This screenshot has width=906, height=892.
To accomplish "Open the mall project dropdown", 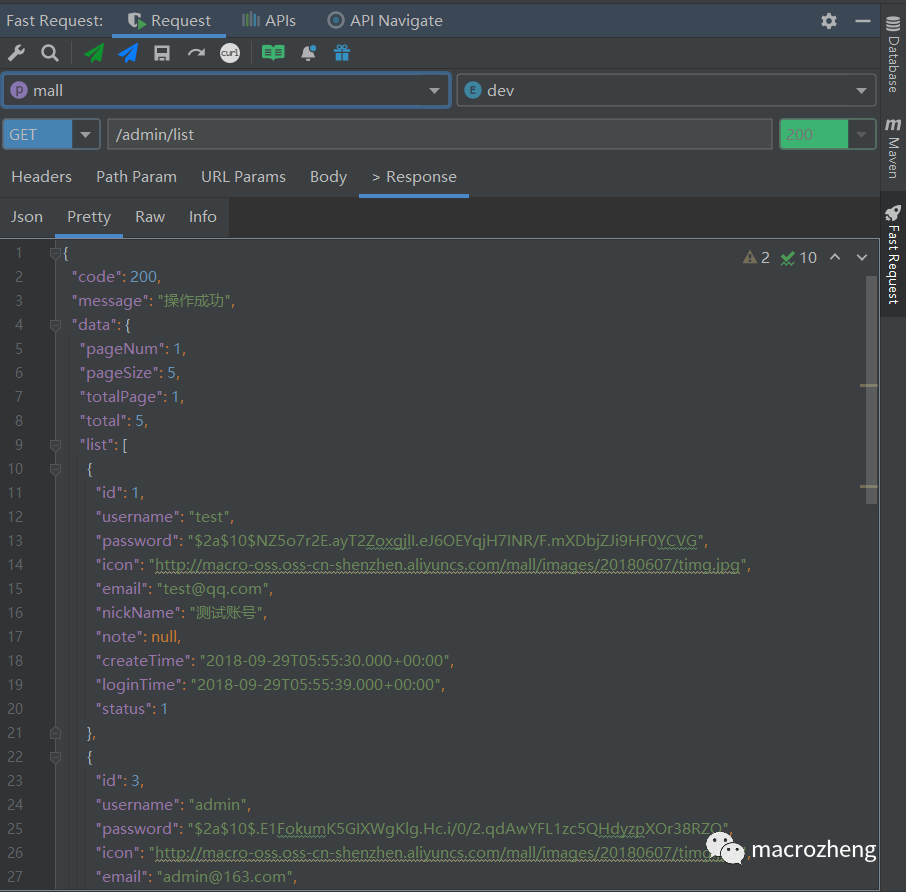I will (226, 90).
